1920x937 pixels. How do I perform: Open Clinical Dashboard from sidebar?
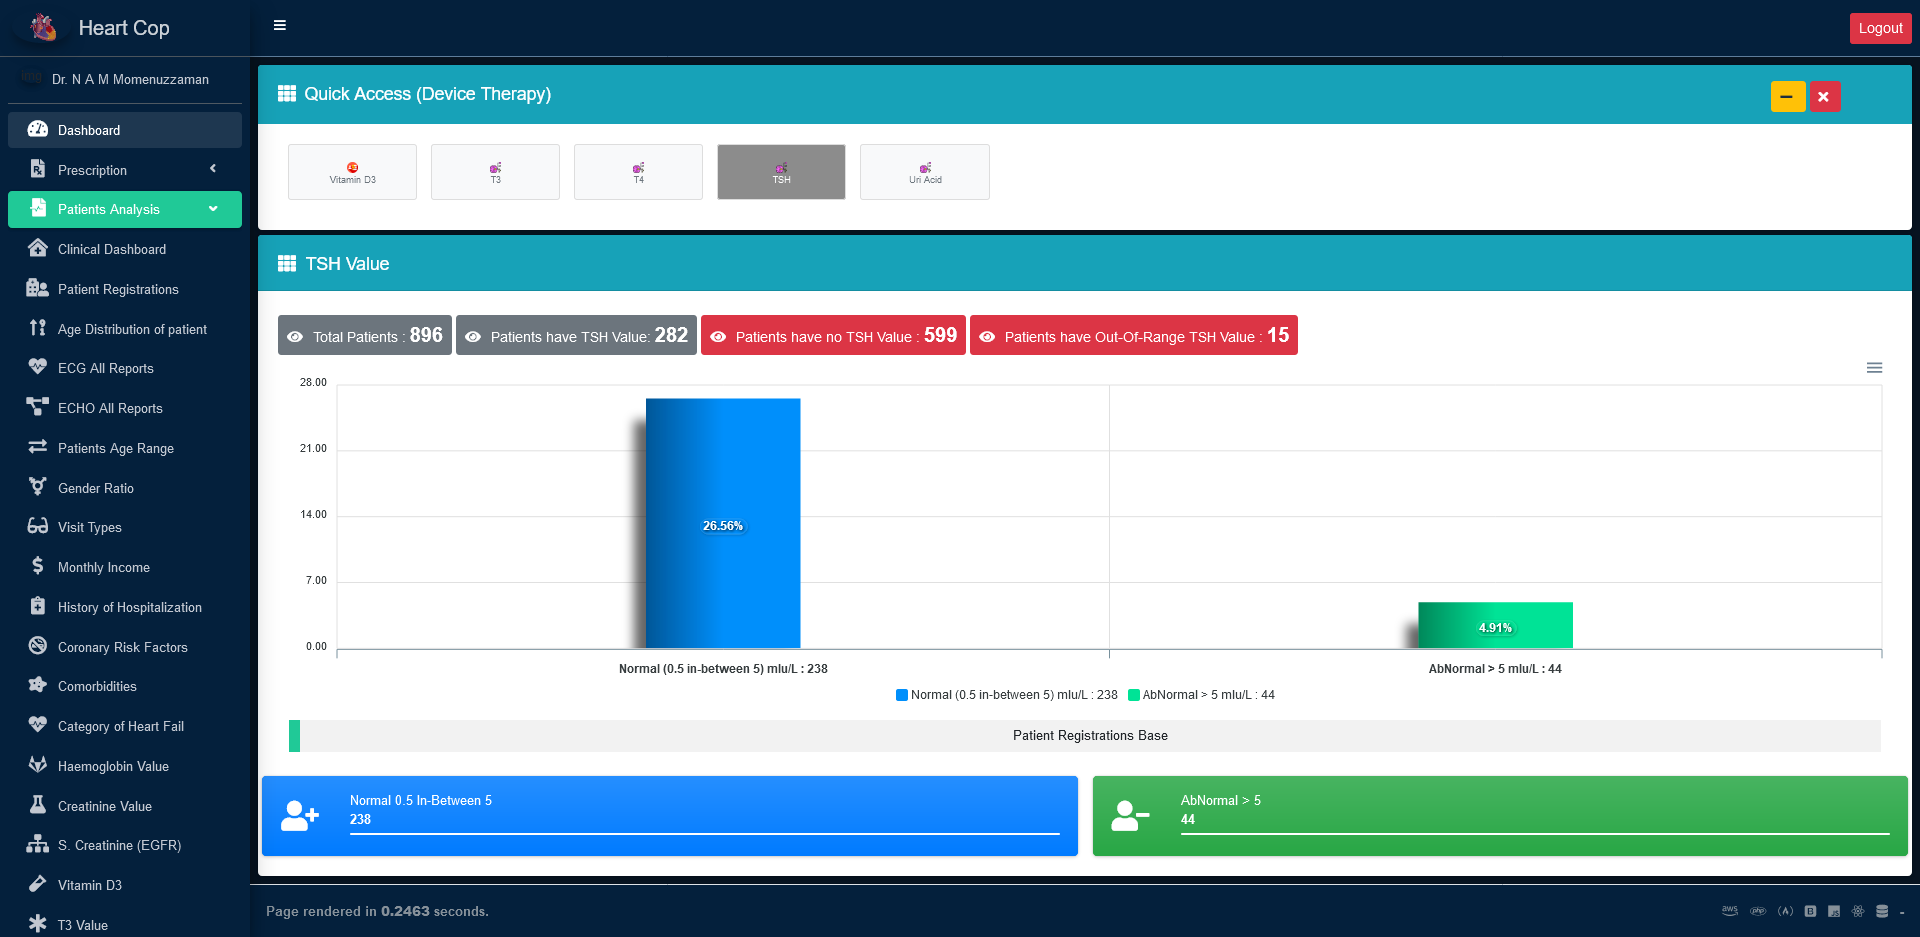tap(112, 249)
